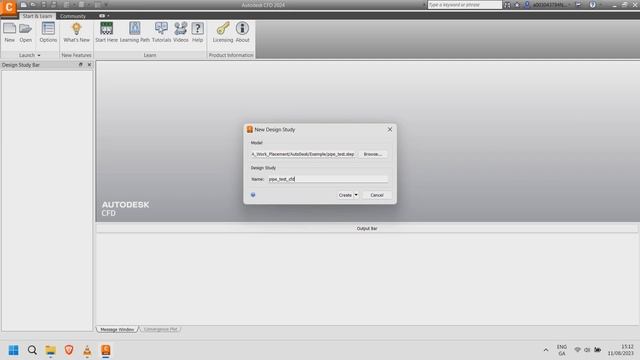Select the Convergence Plot tab
640x360 pixels.
(x=160, y=329)
